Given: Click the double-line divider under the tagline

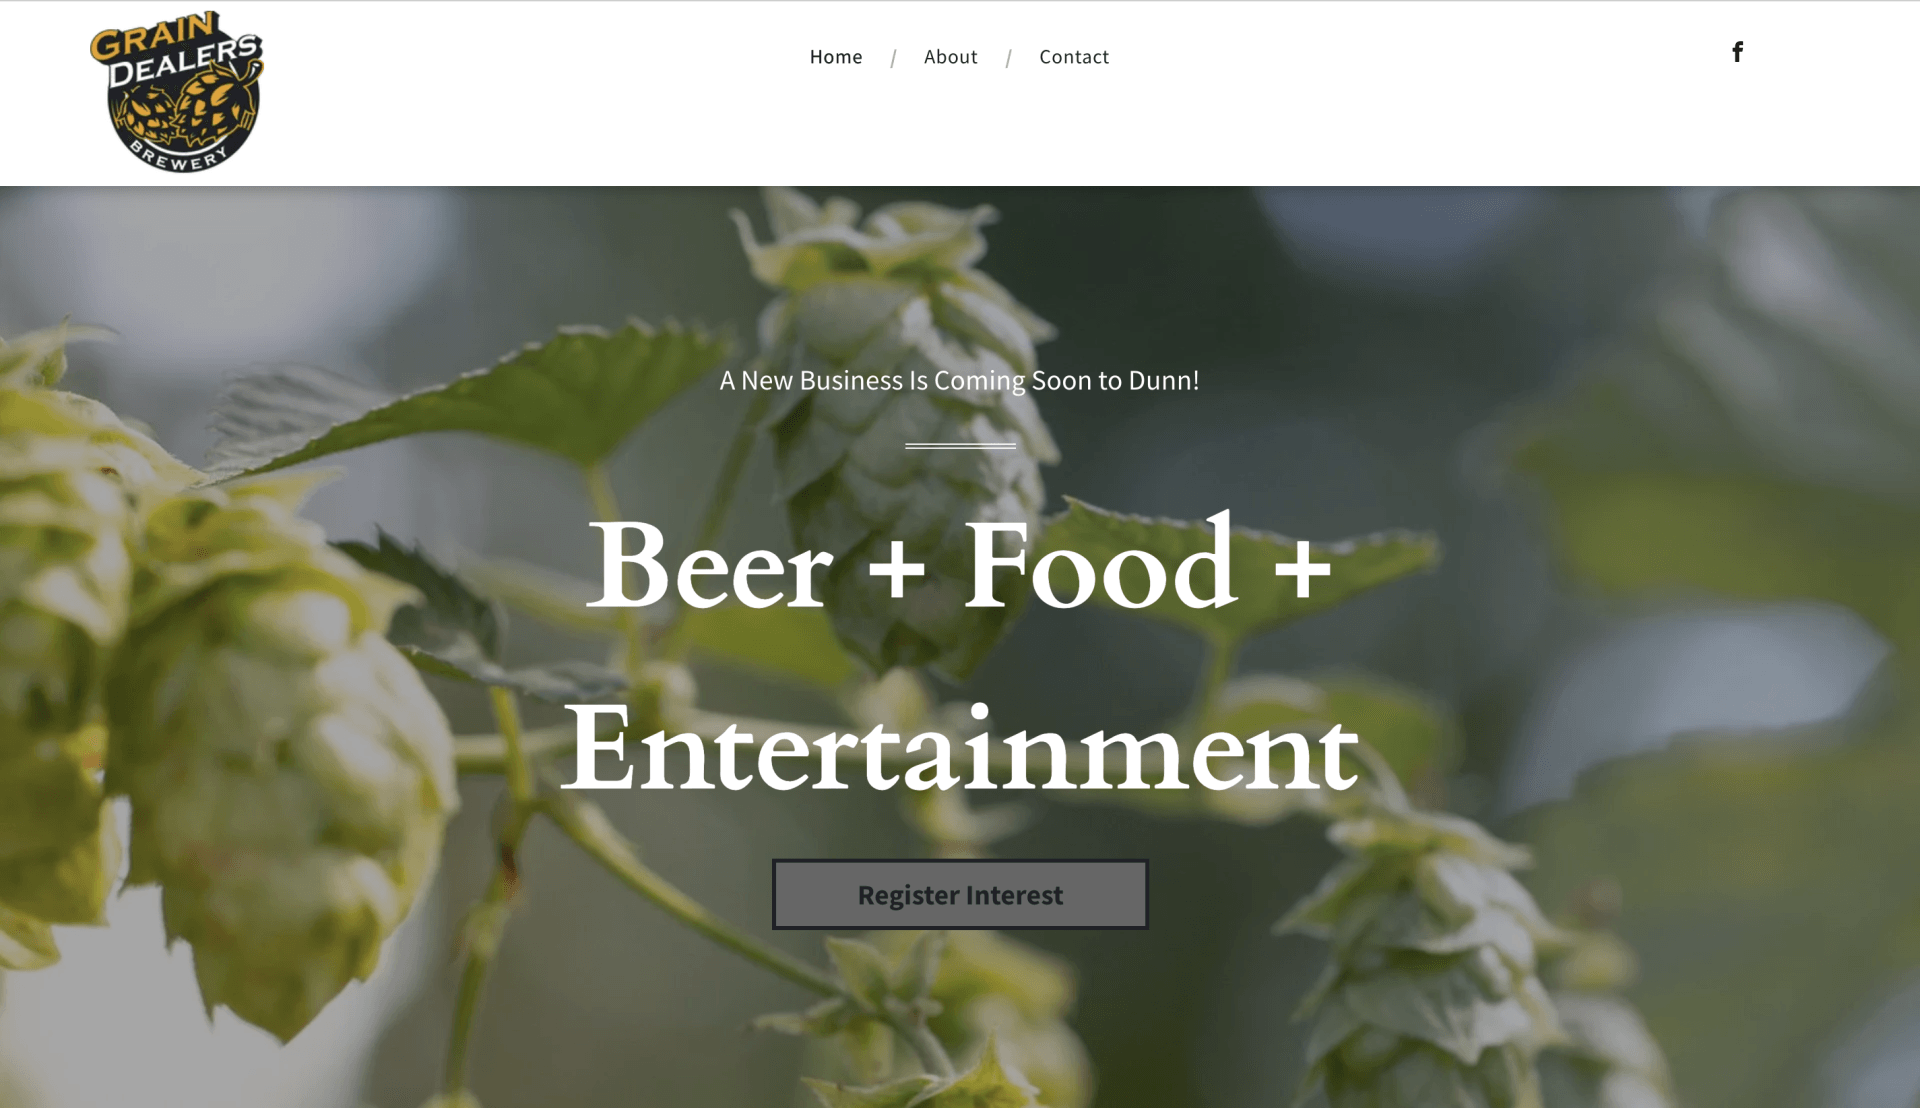Looking at the screenshot, I should (960, 446).
